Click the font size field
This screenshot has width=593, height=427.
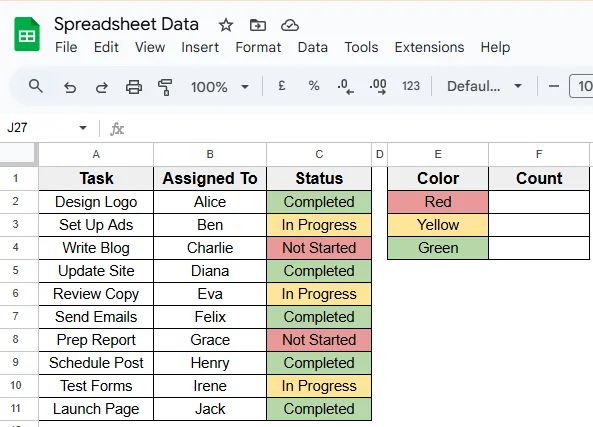(x=582, y=86)
